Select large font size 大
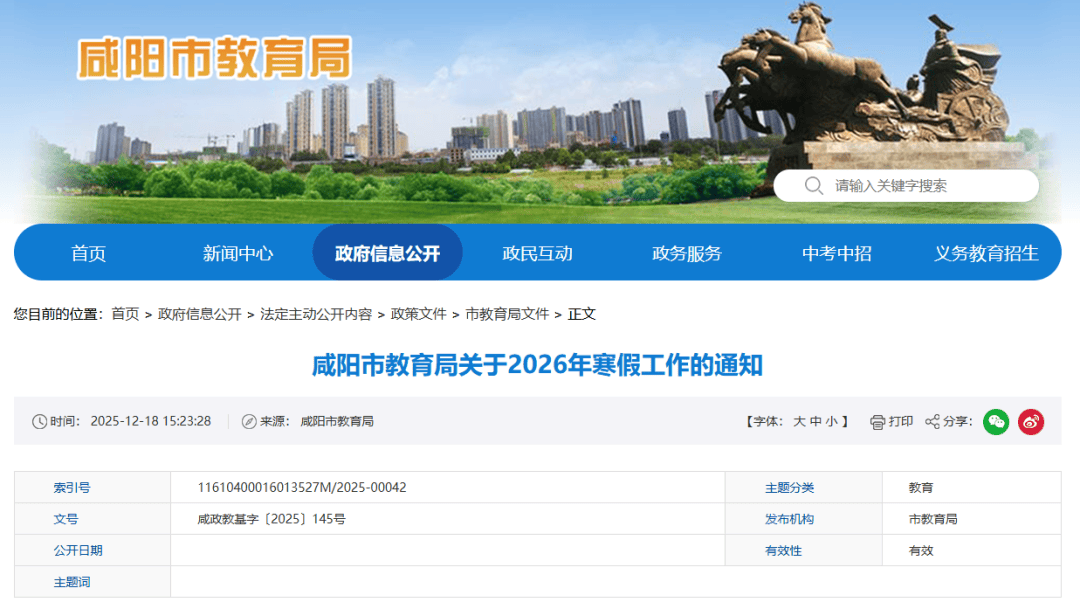 tap(798, 421)
